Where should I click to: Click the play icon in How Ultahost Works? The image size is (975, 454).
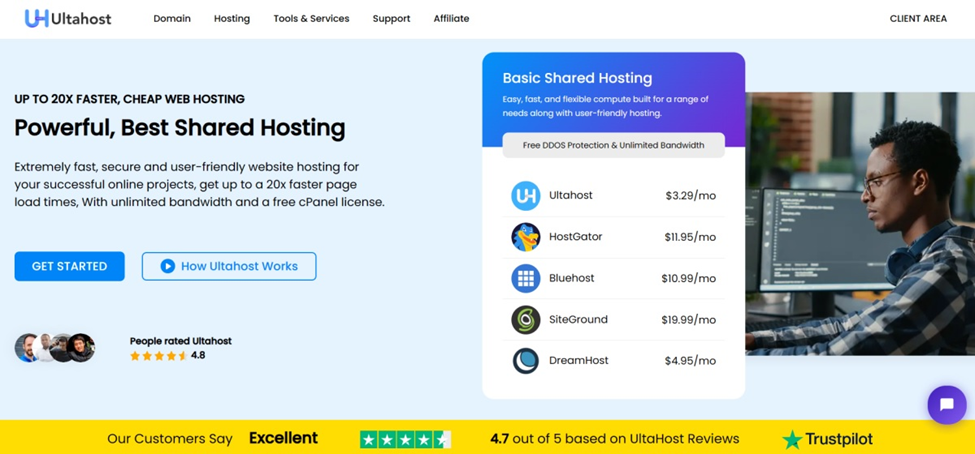167,266
